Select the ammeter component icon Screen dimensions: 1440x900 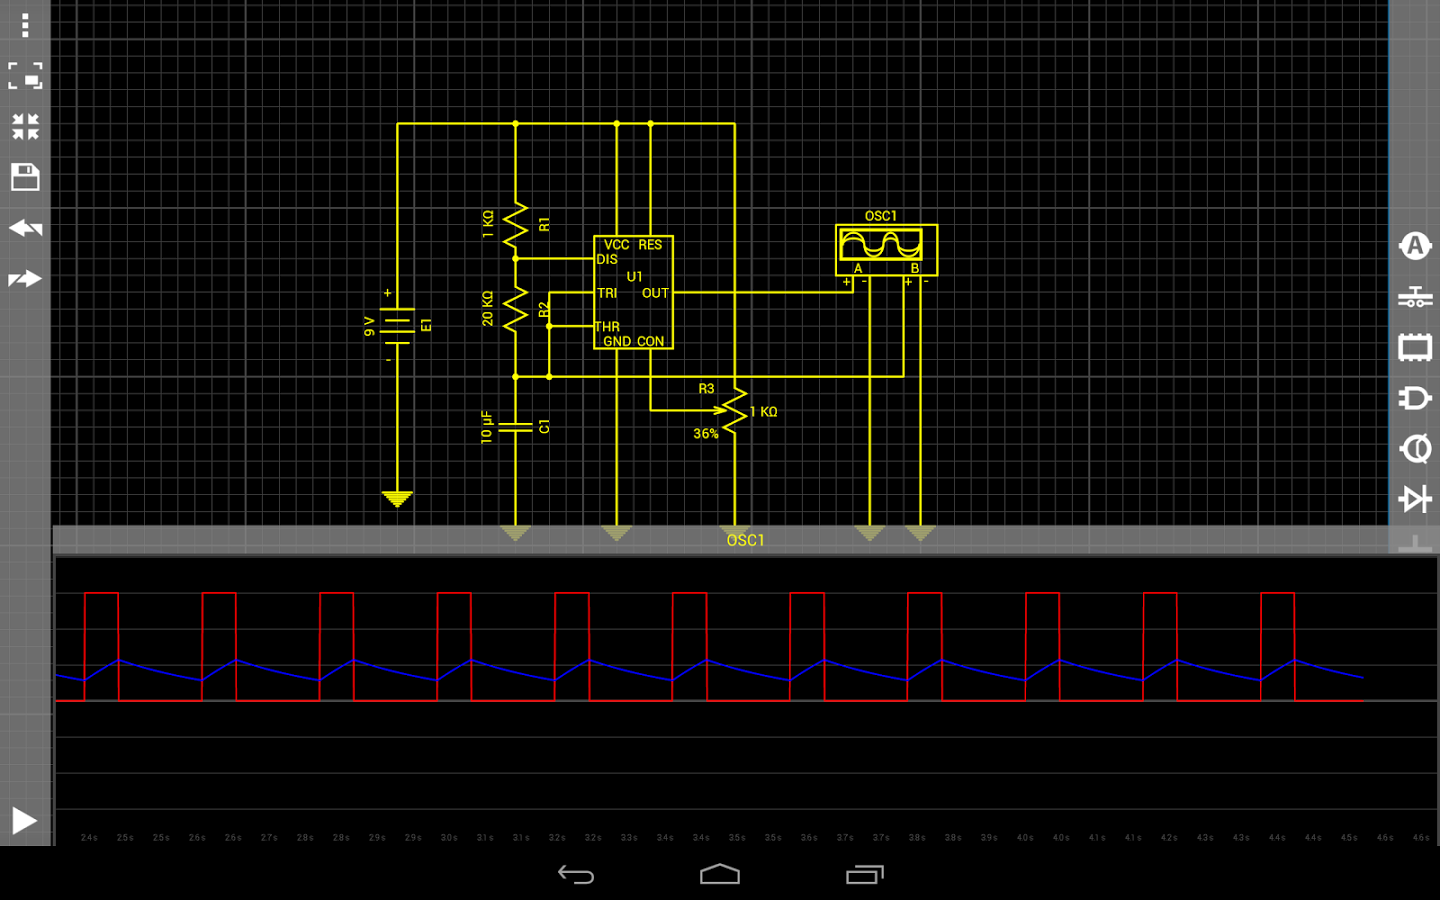click(1414, 246)
